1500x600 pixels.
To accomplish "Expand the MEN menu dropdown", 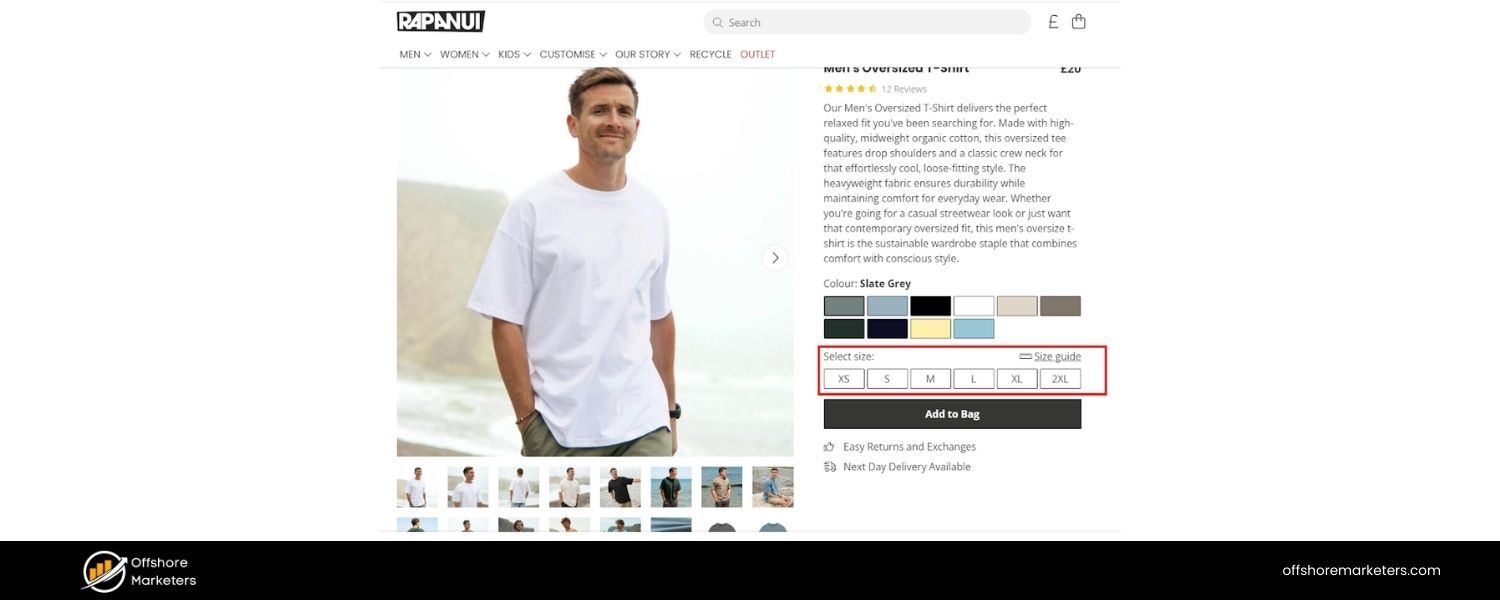I will 415,54.
